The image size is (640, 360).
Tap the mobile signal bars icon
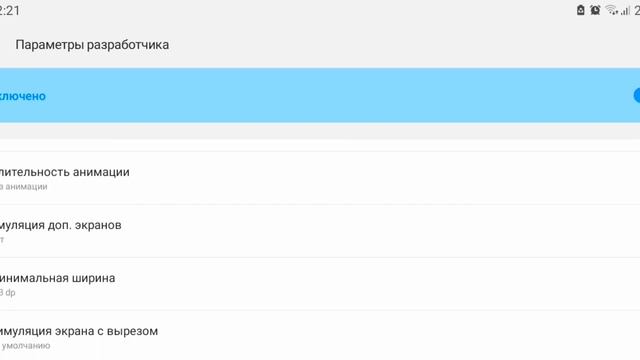[x=625, y=11]
